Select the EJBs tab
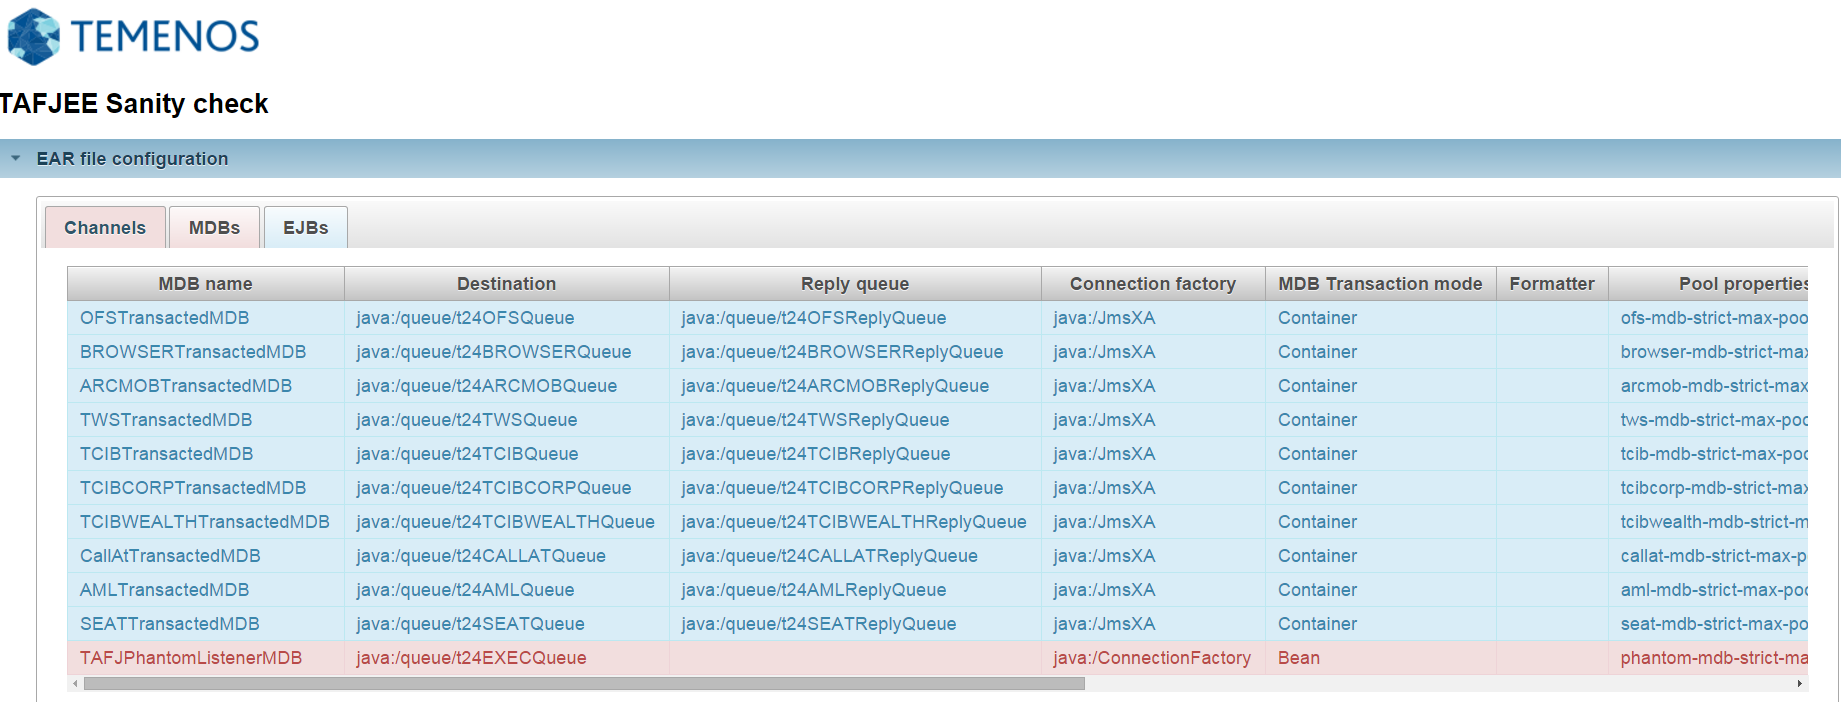 click(x=305, y=228)
